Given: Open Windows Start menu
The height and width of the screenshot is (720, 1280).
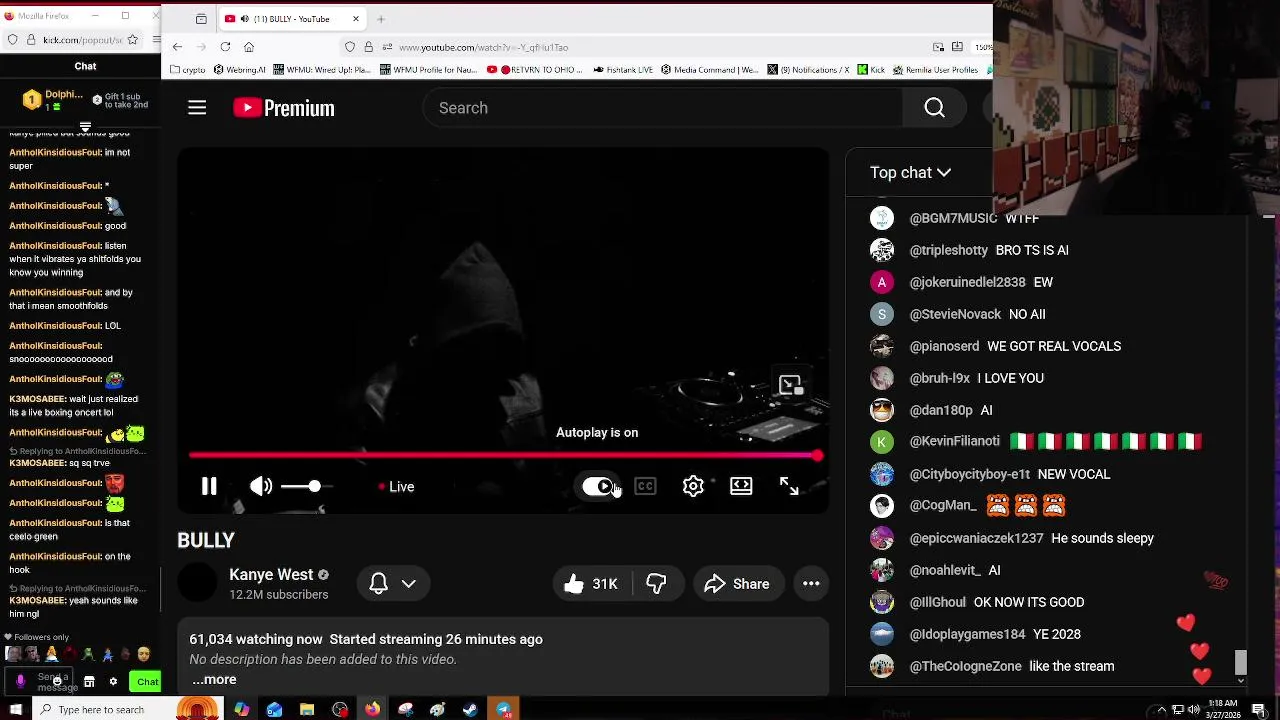Looking at the screenshot, I should click(15, 709).
